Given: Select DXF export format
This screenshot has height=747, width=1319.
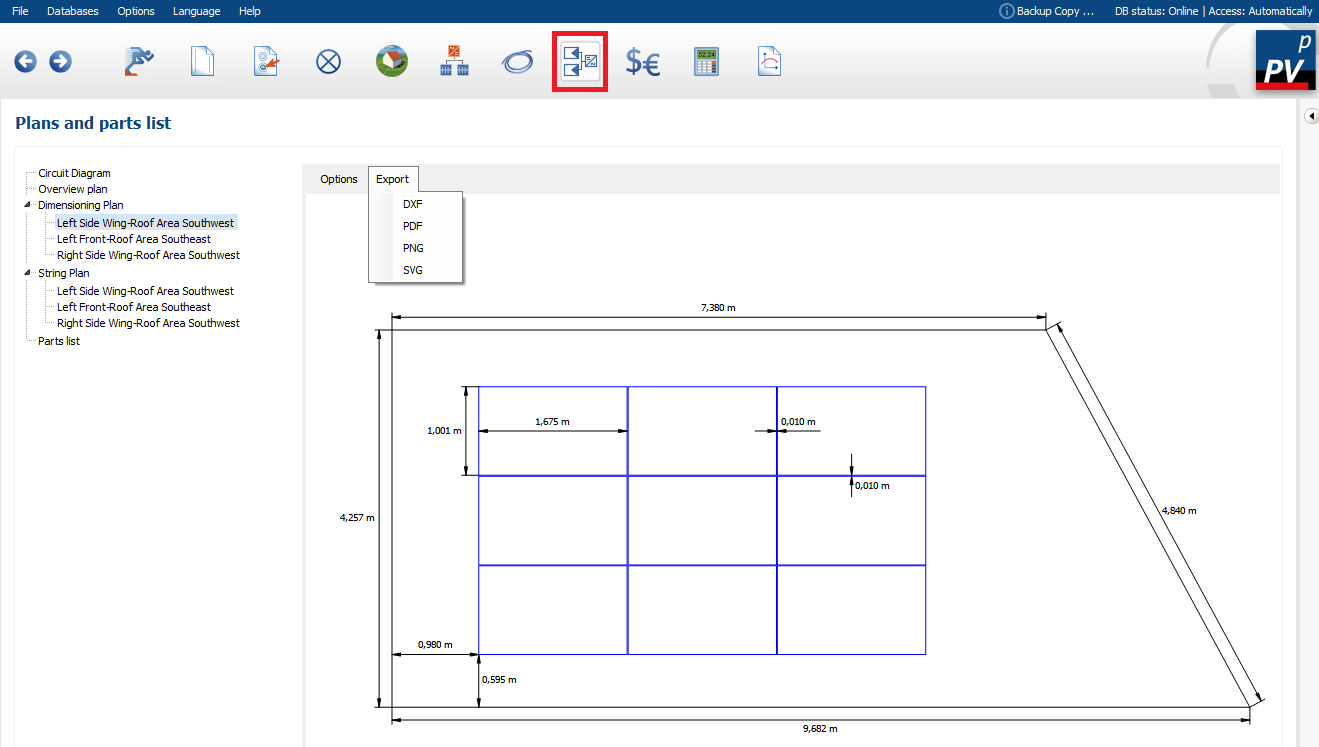Looking at the screenshot, I should [412, 204].
